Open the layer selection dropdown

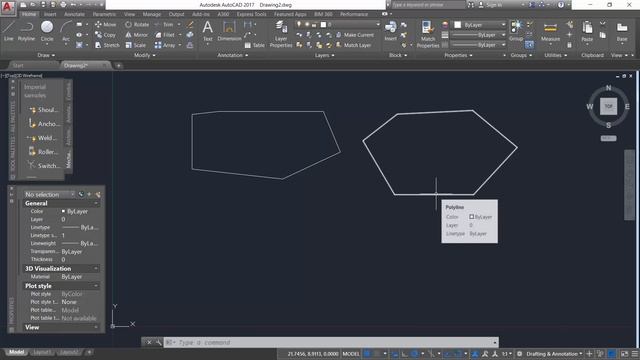click(x=338, y=24)
